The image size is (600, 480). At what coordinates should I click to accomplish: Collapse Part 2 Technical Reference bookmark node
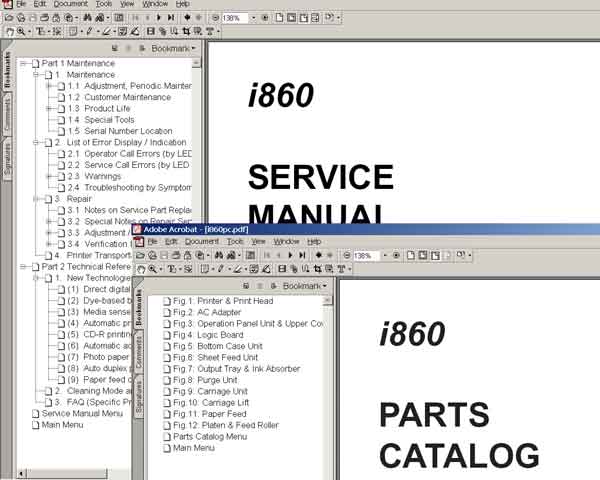click(24, 266)
